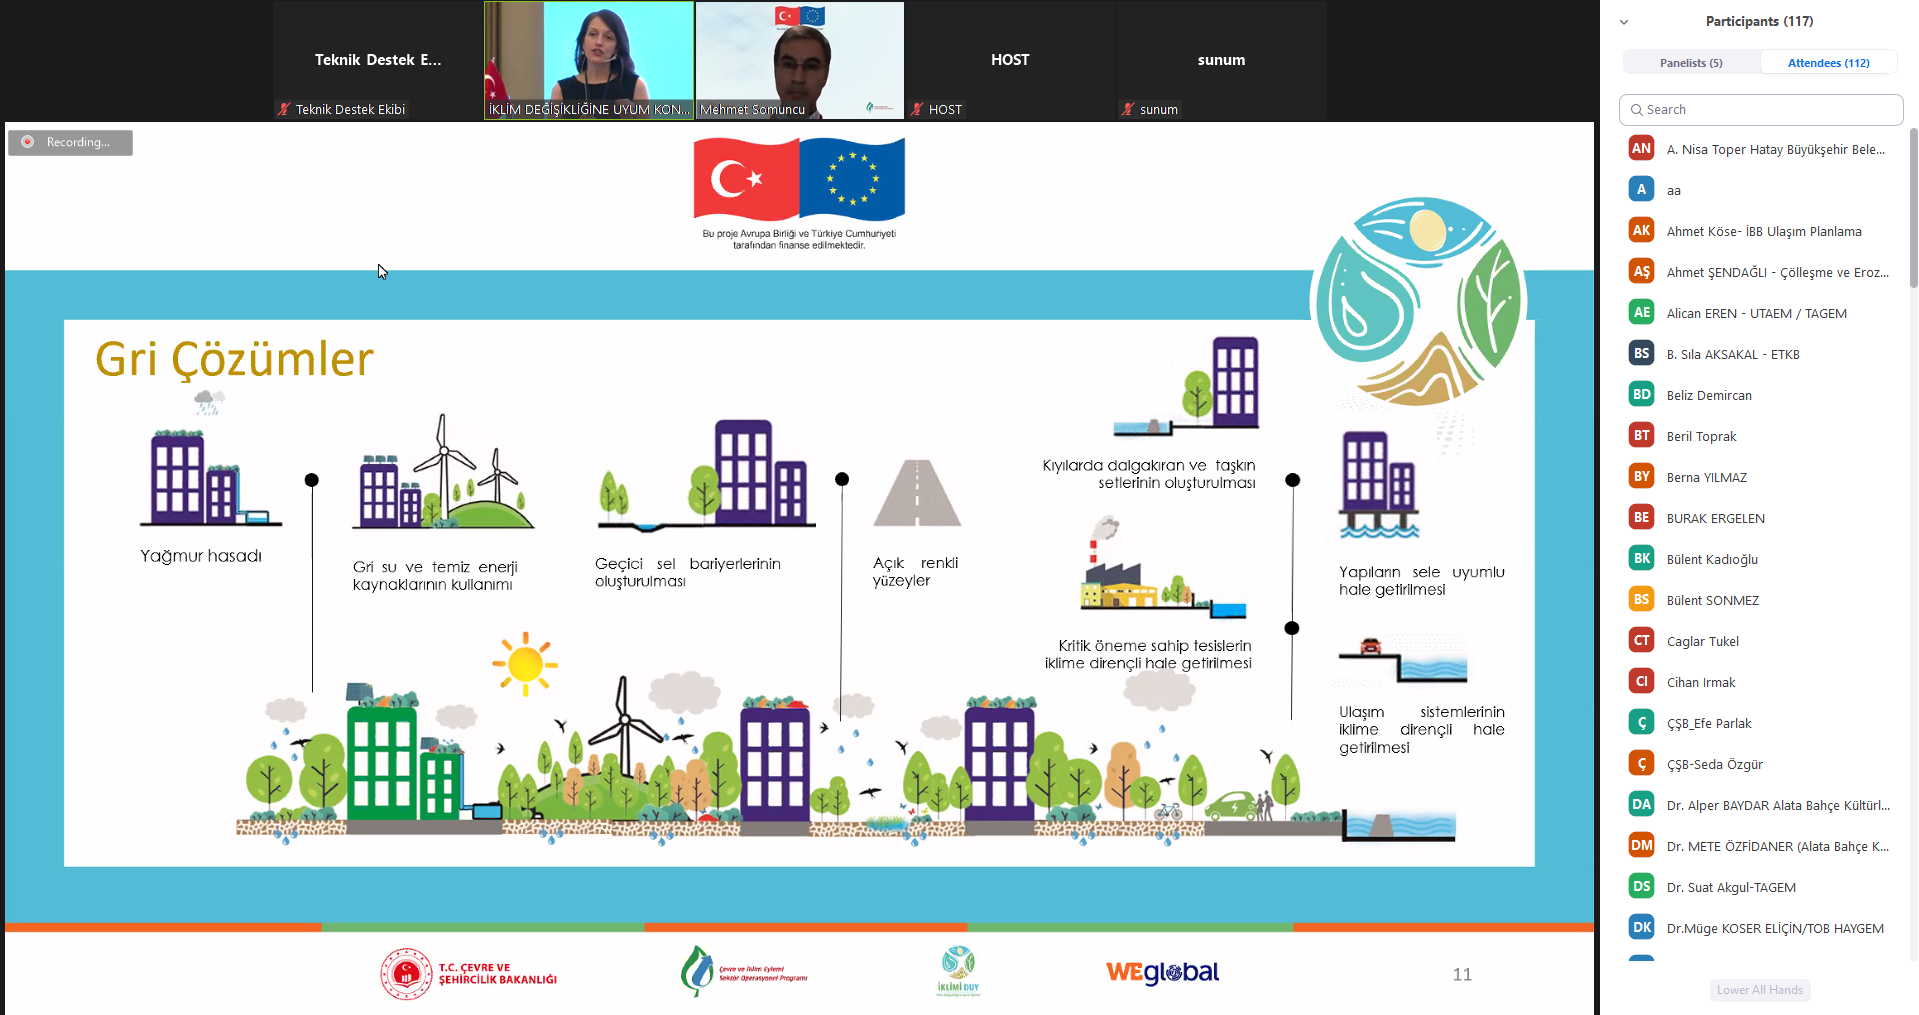The height and width of the screenshot is (1015, 1919).
Task: Click the Recording indicator button
Action: 70,142
